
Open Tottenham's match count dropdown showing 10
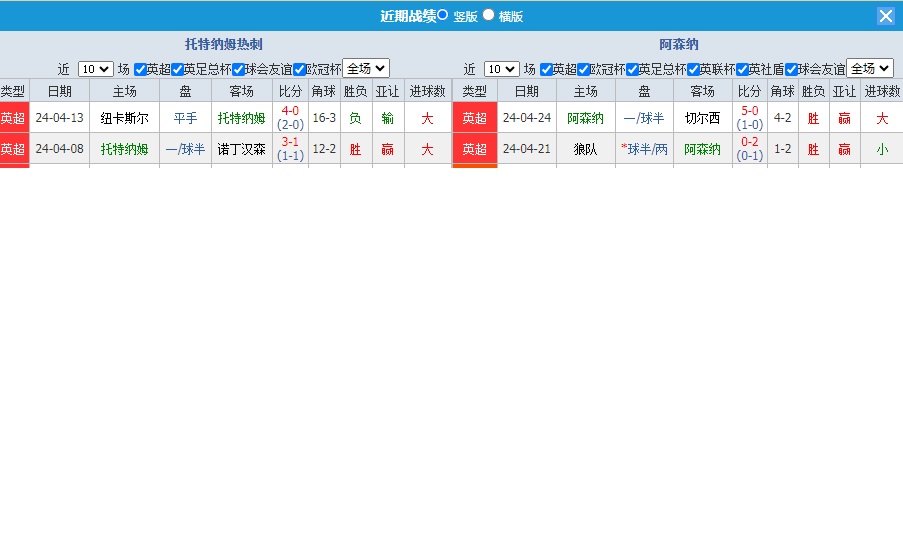coord(96,69)
